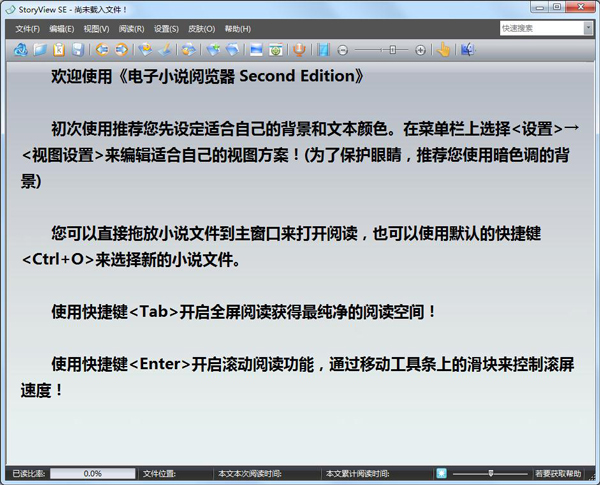The width and height of the screenshot is (600, 485).
Task: Go forward with the orange right arrow
Action: (121, 50)
